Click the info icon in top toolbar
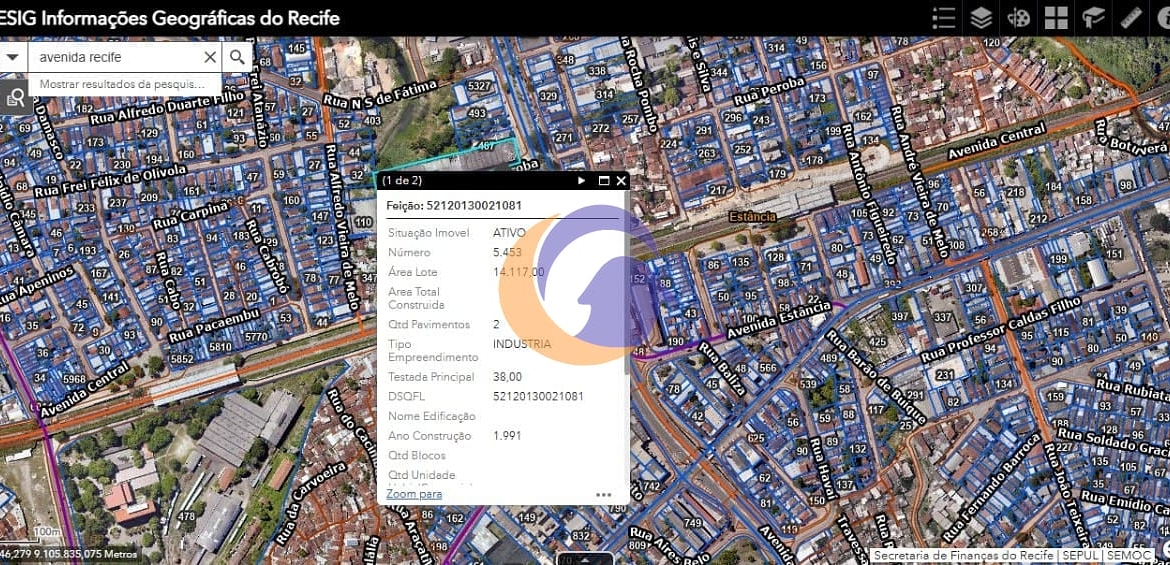Screen dimensions: 1170x565 pyautogui.click(x=1161, y=18)
